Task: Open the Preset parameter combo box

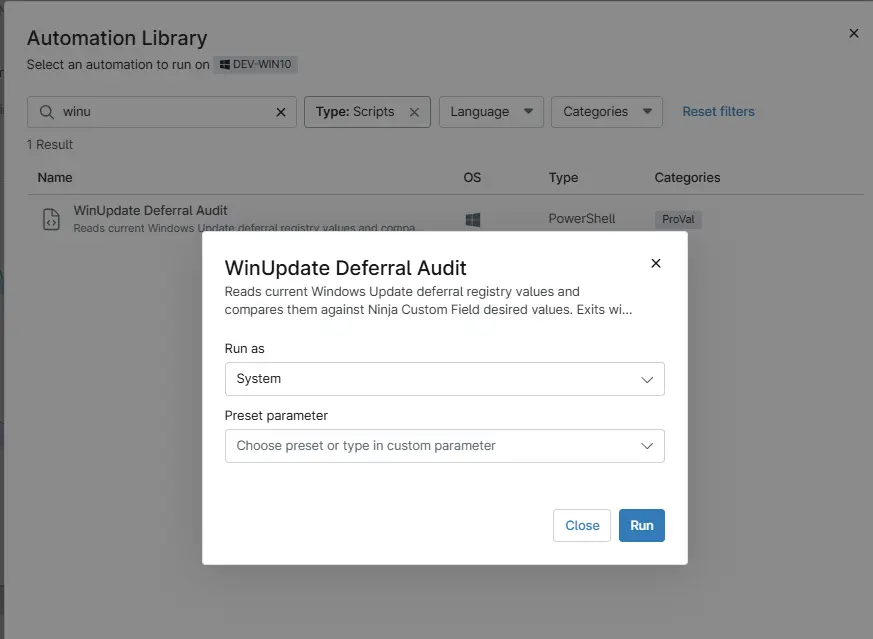Action: (444, 446)
